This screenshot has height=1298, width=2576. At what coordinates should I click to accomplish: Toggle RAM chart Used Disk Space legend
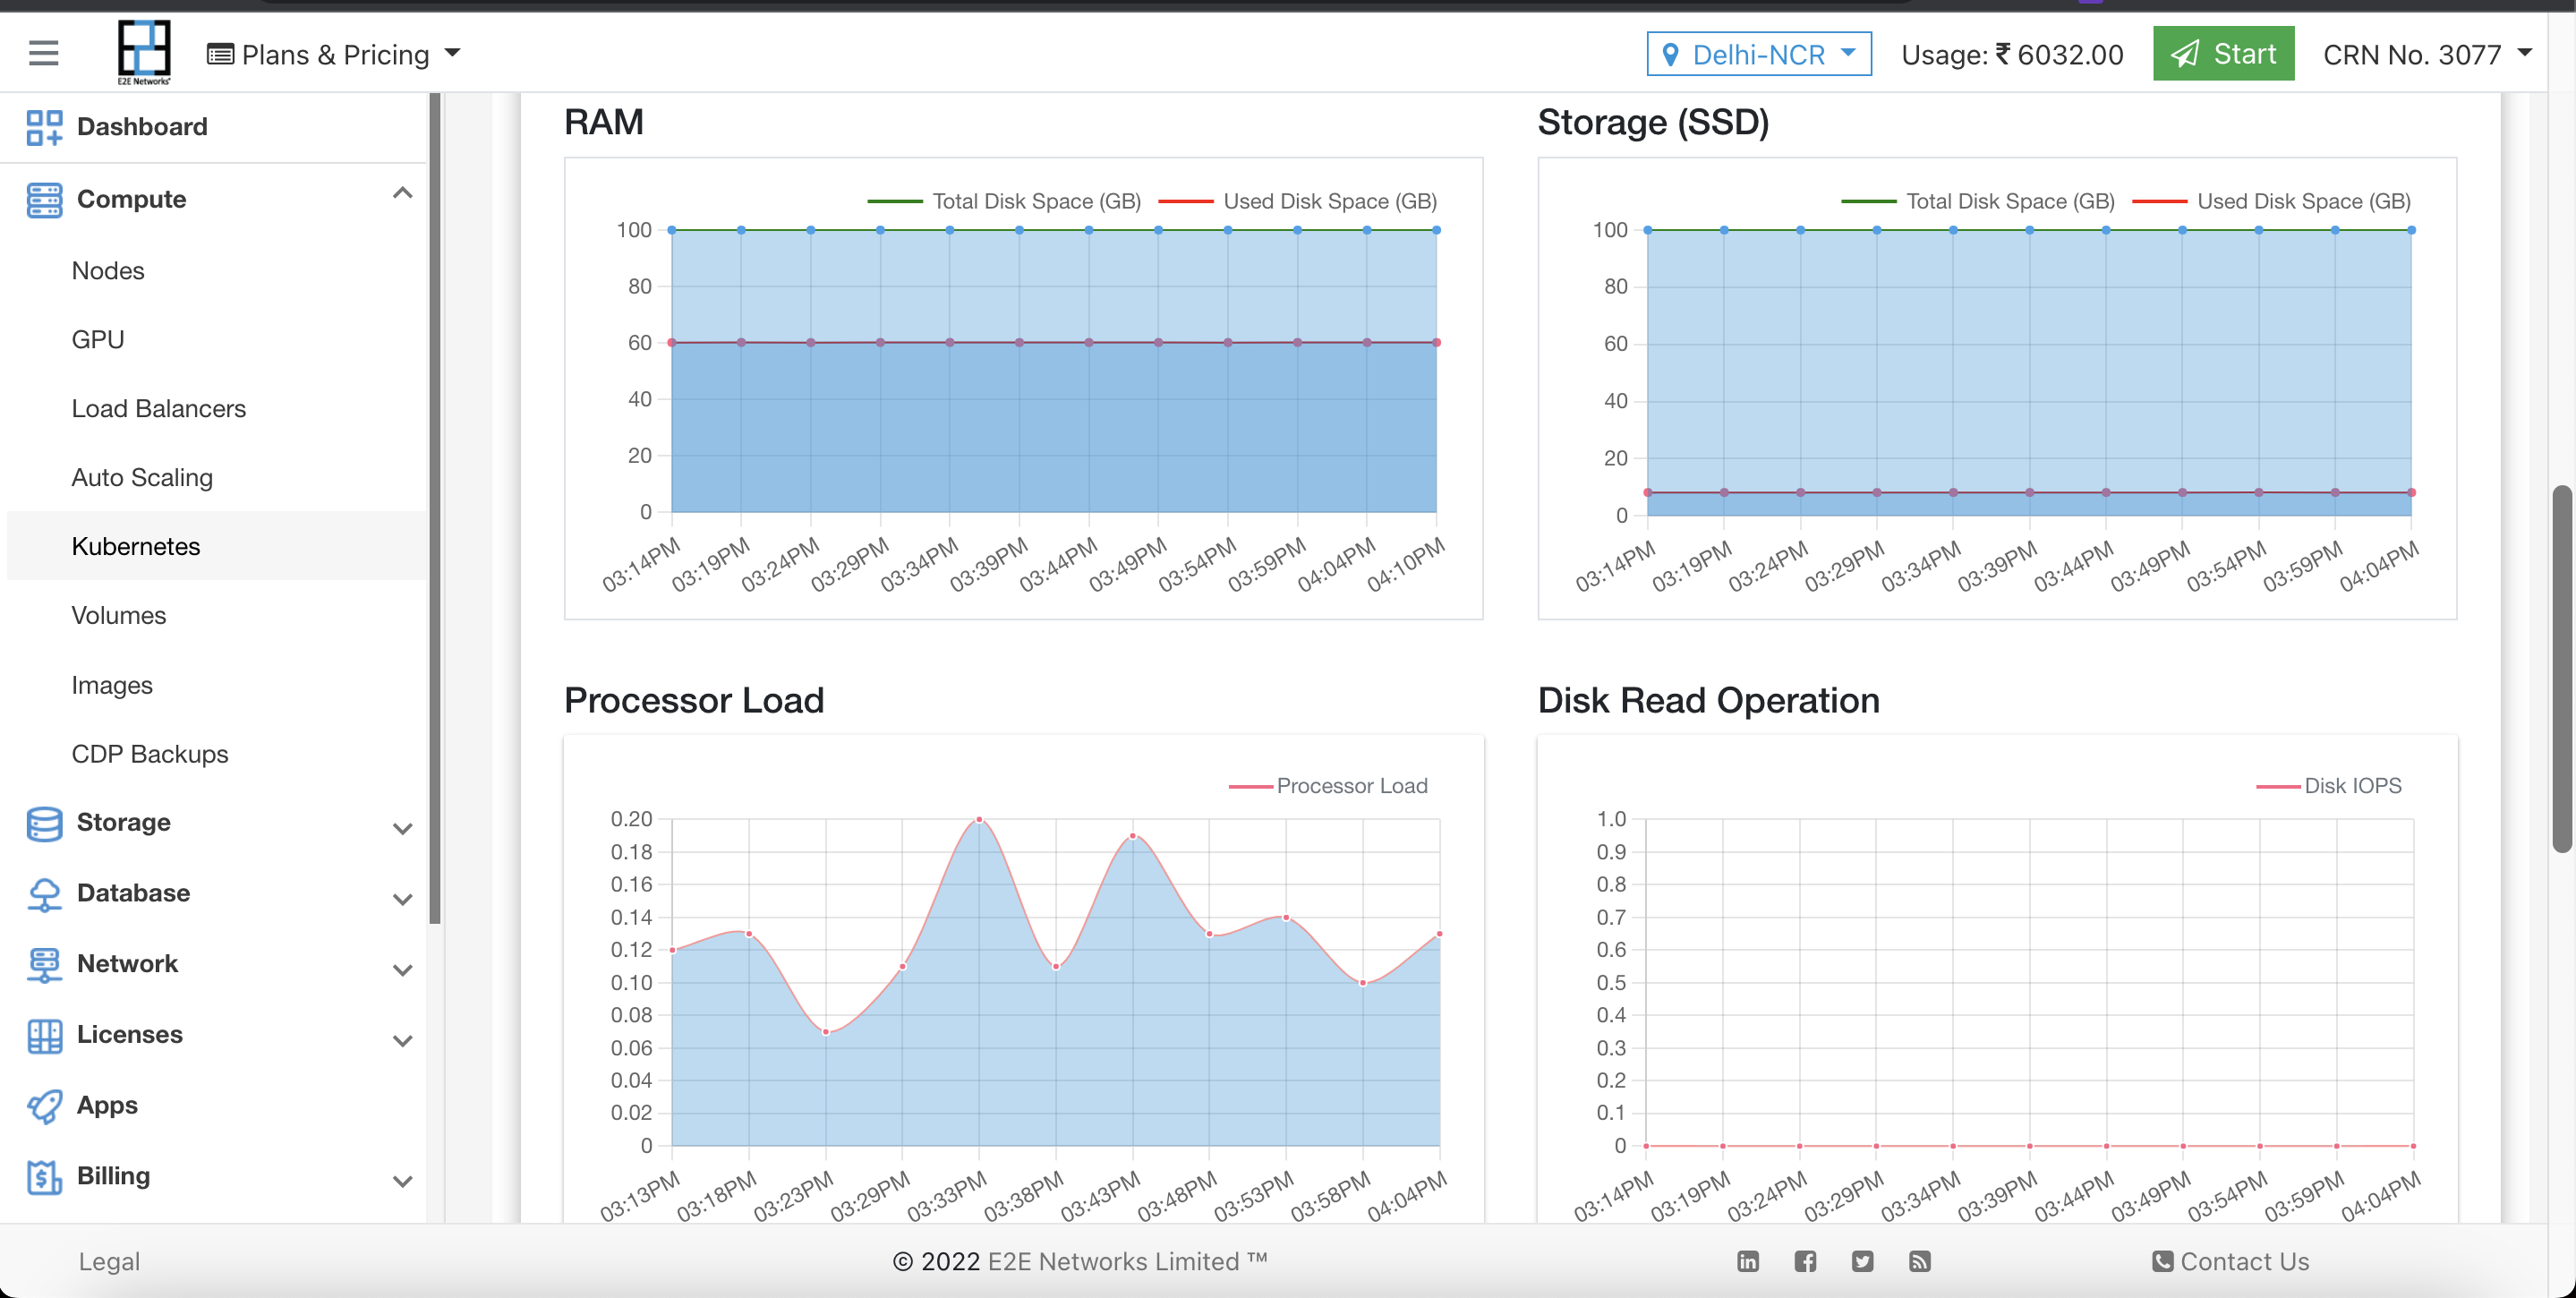tap(1298, 201)
